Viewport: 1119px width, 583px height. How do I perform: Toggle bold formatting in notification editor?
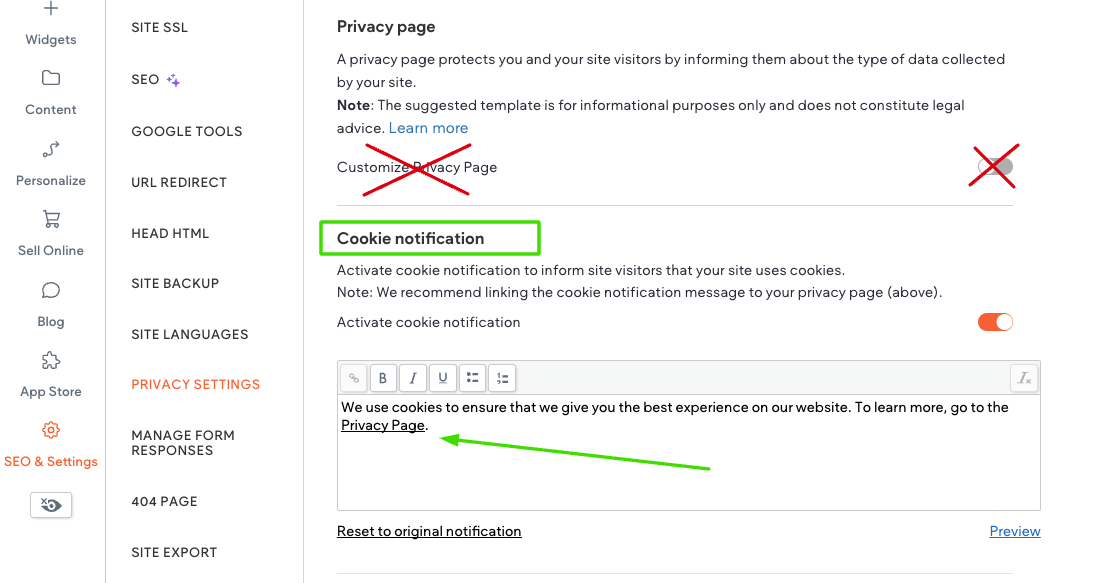383,378
